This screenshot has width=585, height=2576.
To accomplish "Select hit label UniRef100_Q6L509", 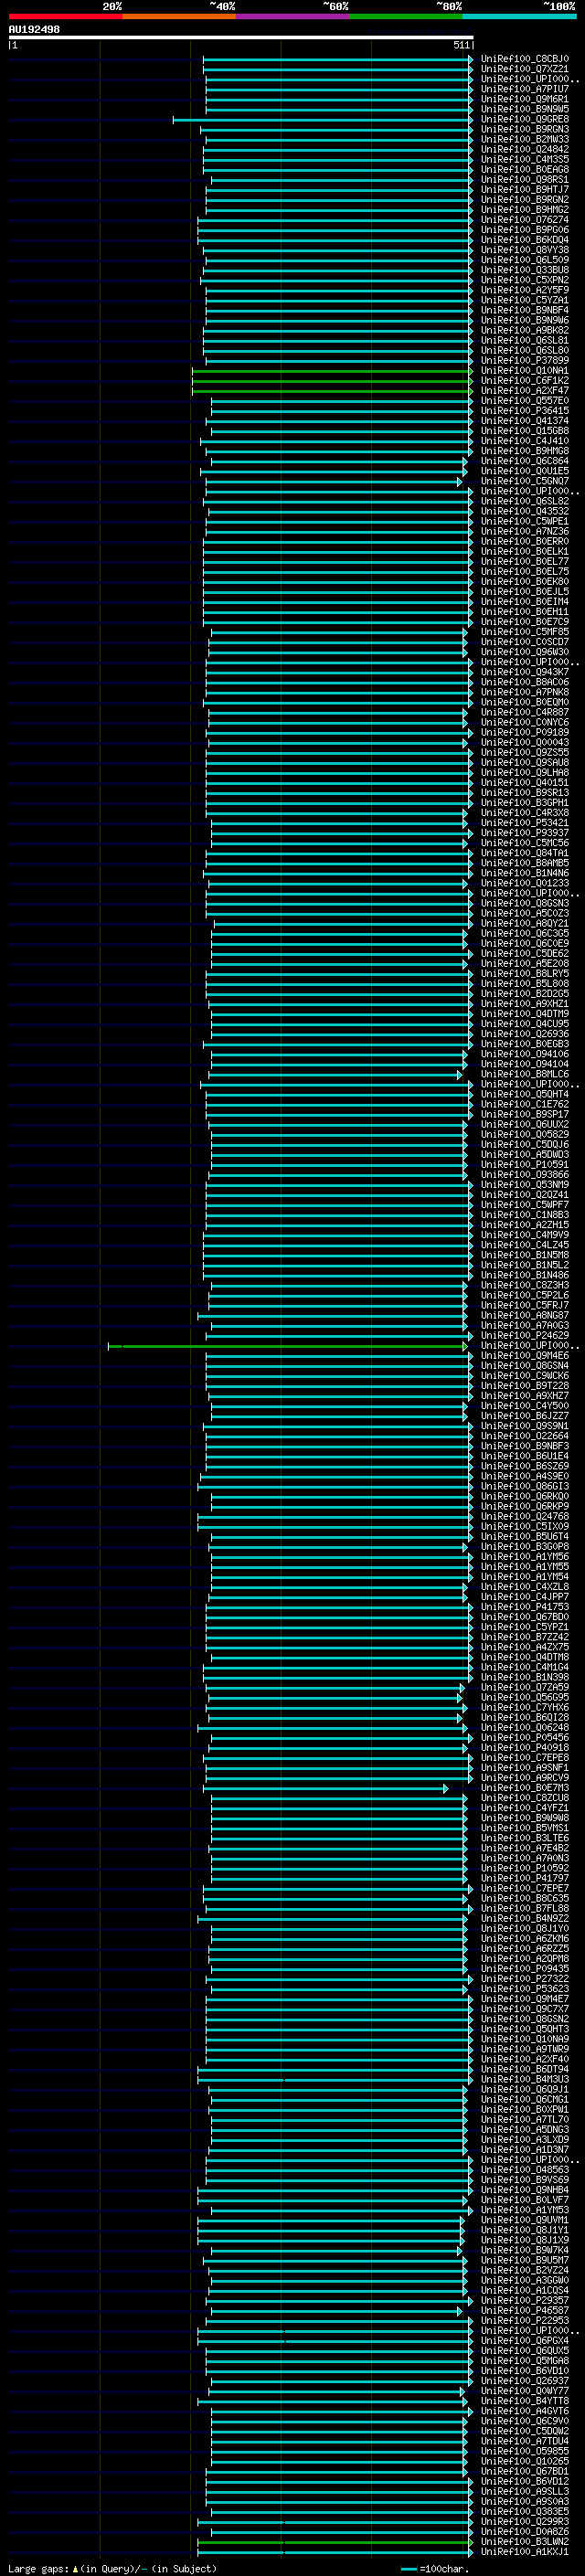I will [524, 260].
